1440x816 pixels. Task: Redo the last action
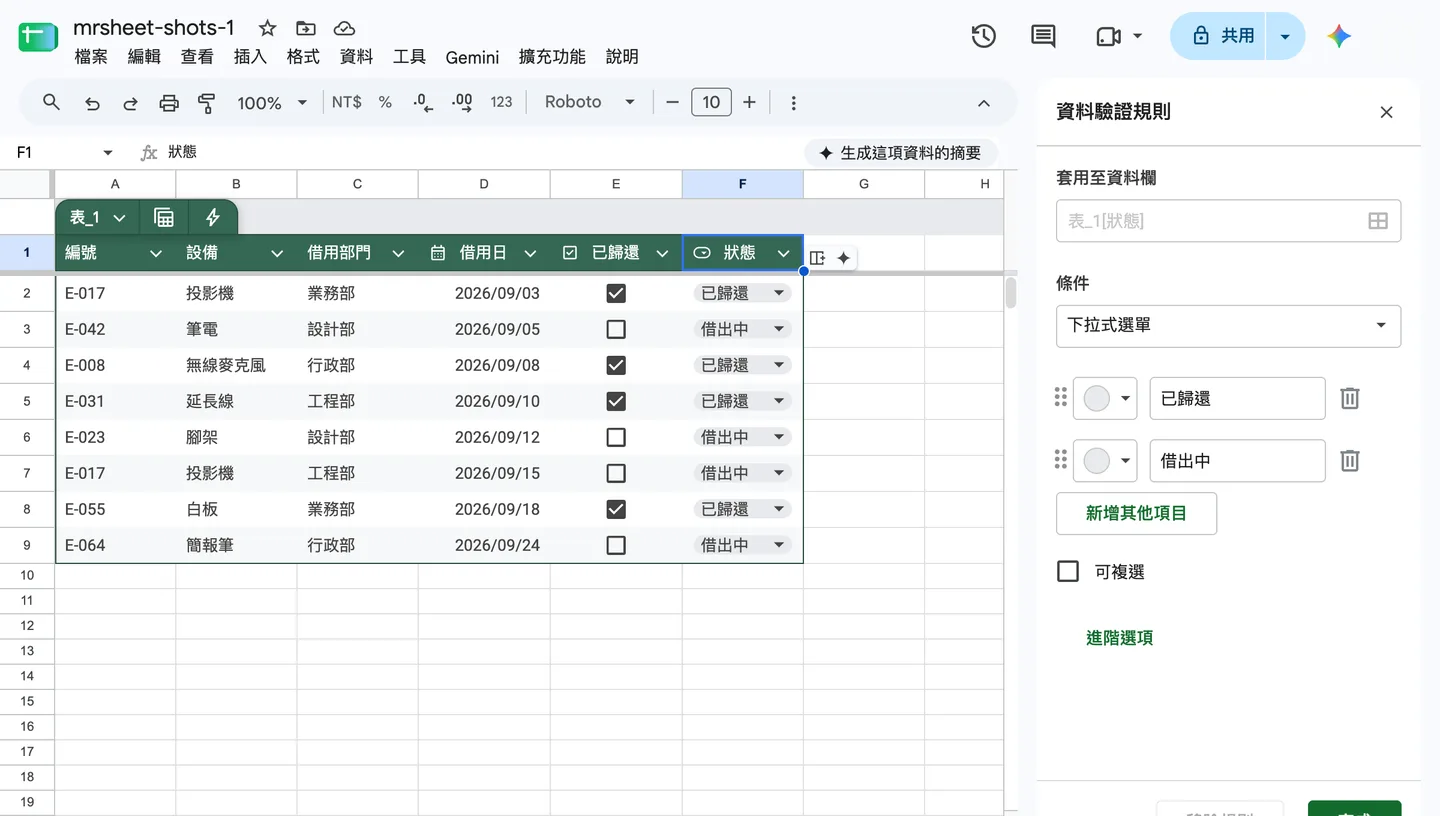coord(130,102)
